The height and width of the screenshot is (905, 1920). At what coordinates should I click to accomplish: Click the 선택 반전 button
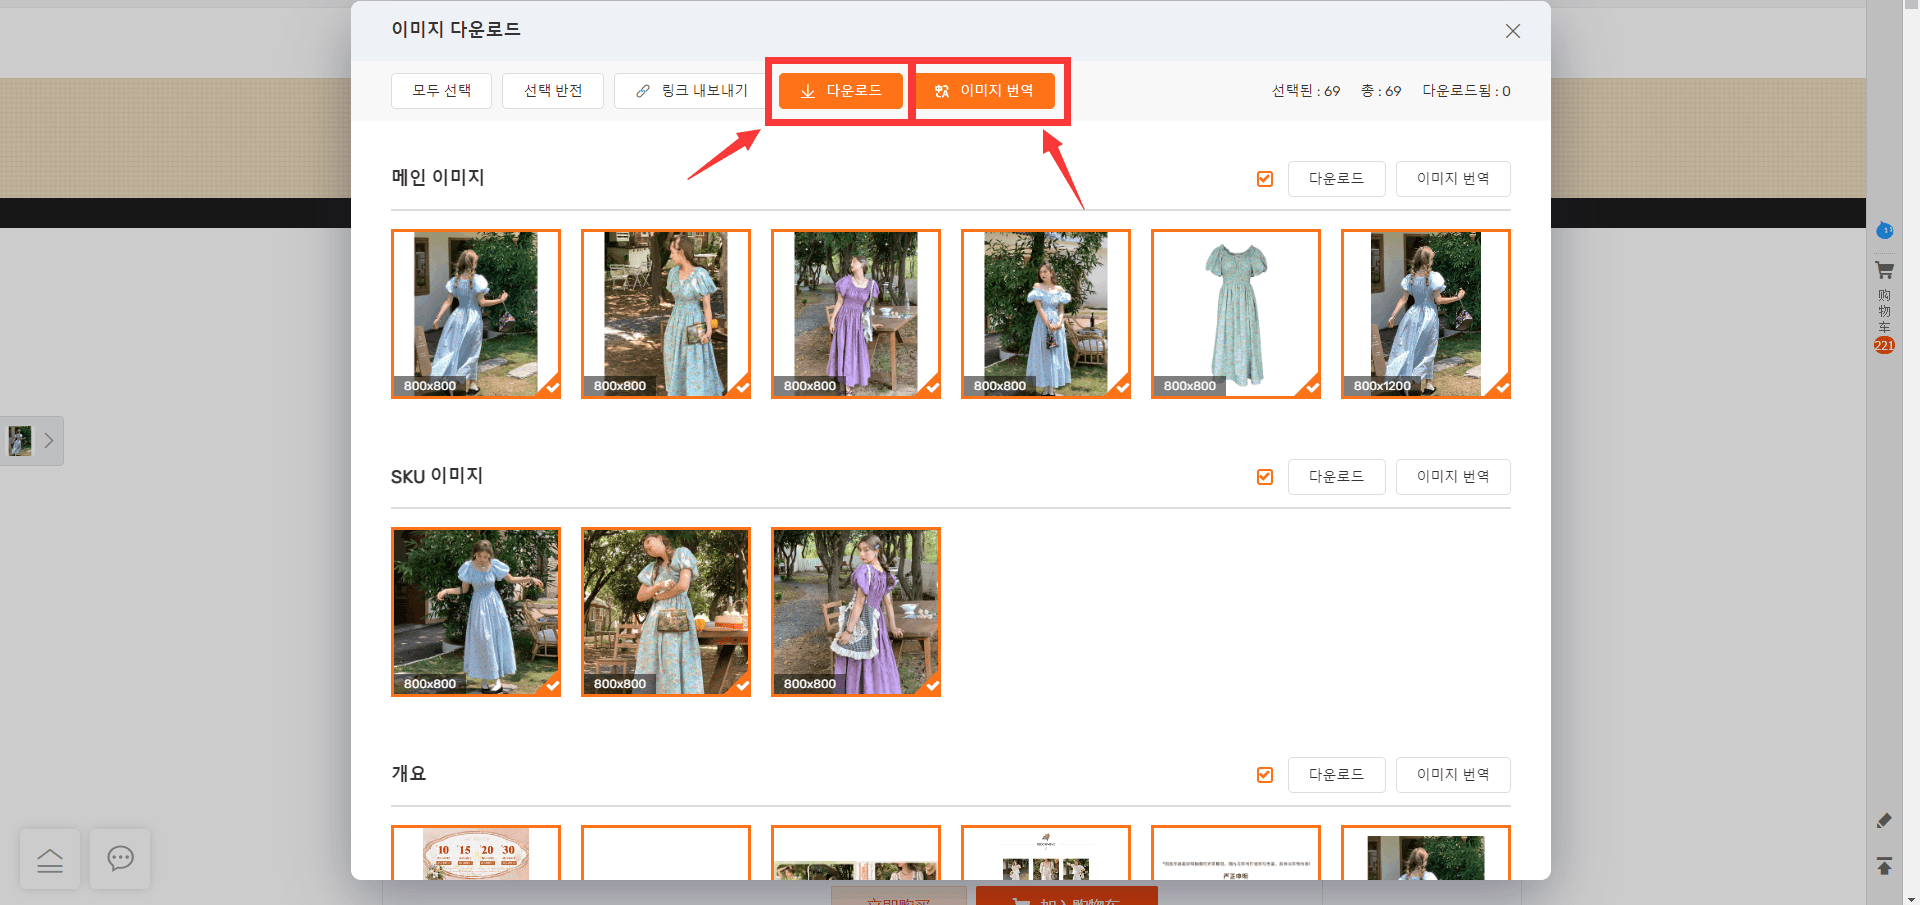point(553,91)
